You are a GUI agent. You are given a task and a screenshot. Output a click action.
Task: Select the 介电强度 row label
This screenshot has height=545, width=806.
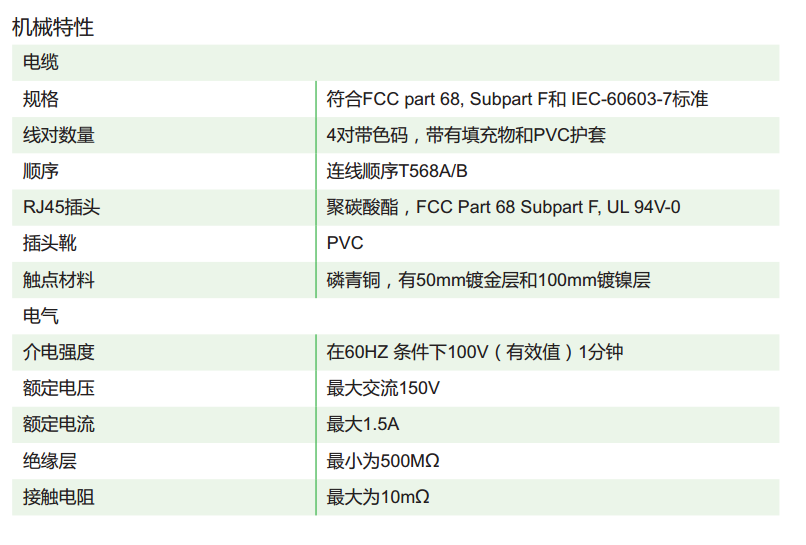click(59, 352)
